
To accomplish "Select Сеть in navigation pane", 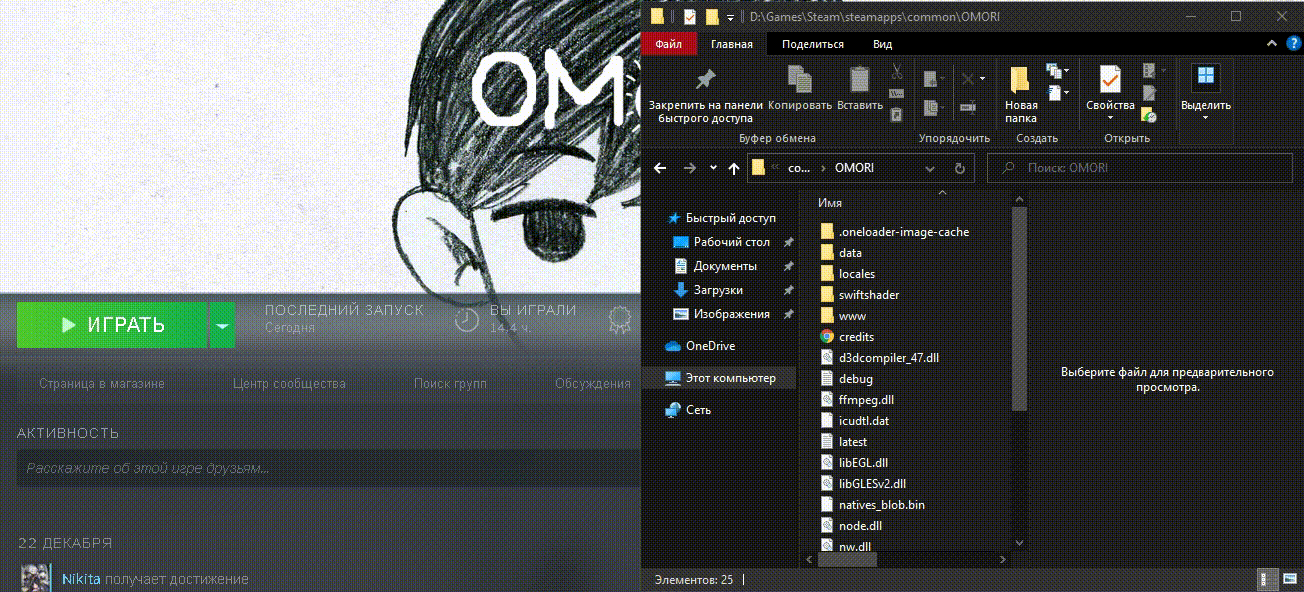I will (699, 410).
